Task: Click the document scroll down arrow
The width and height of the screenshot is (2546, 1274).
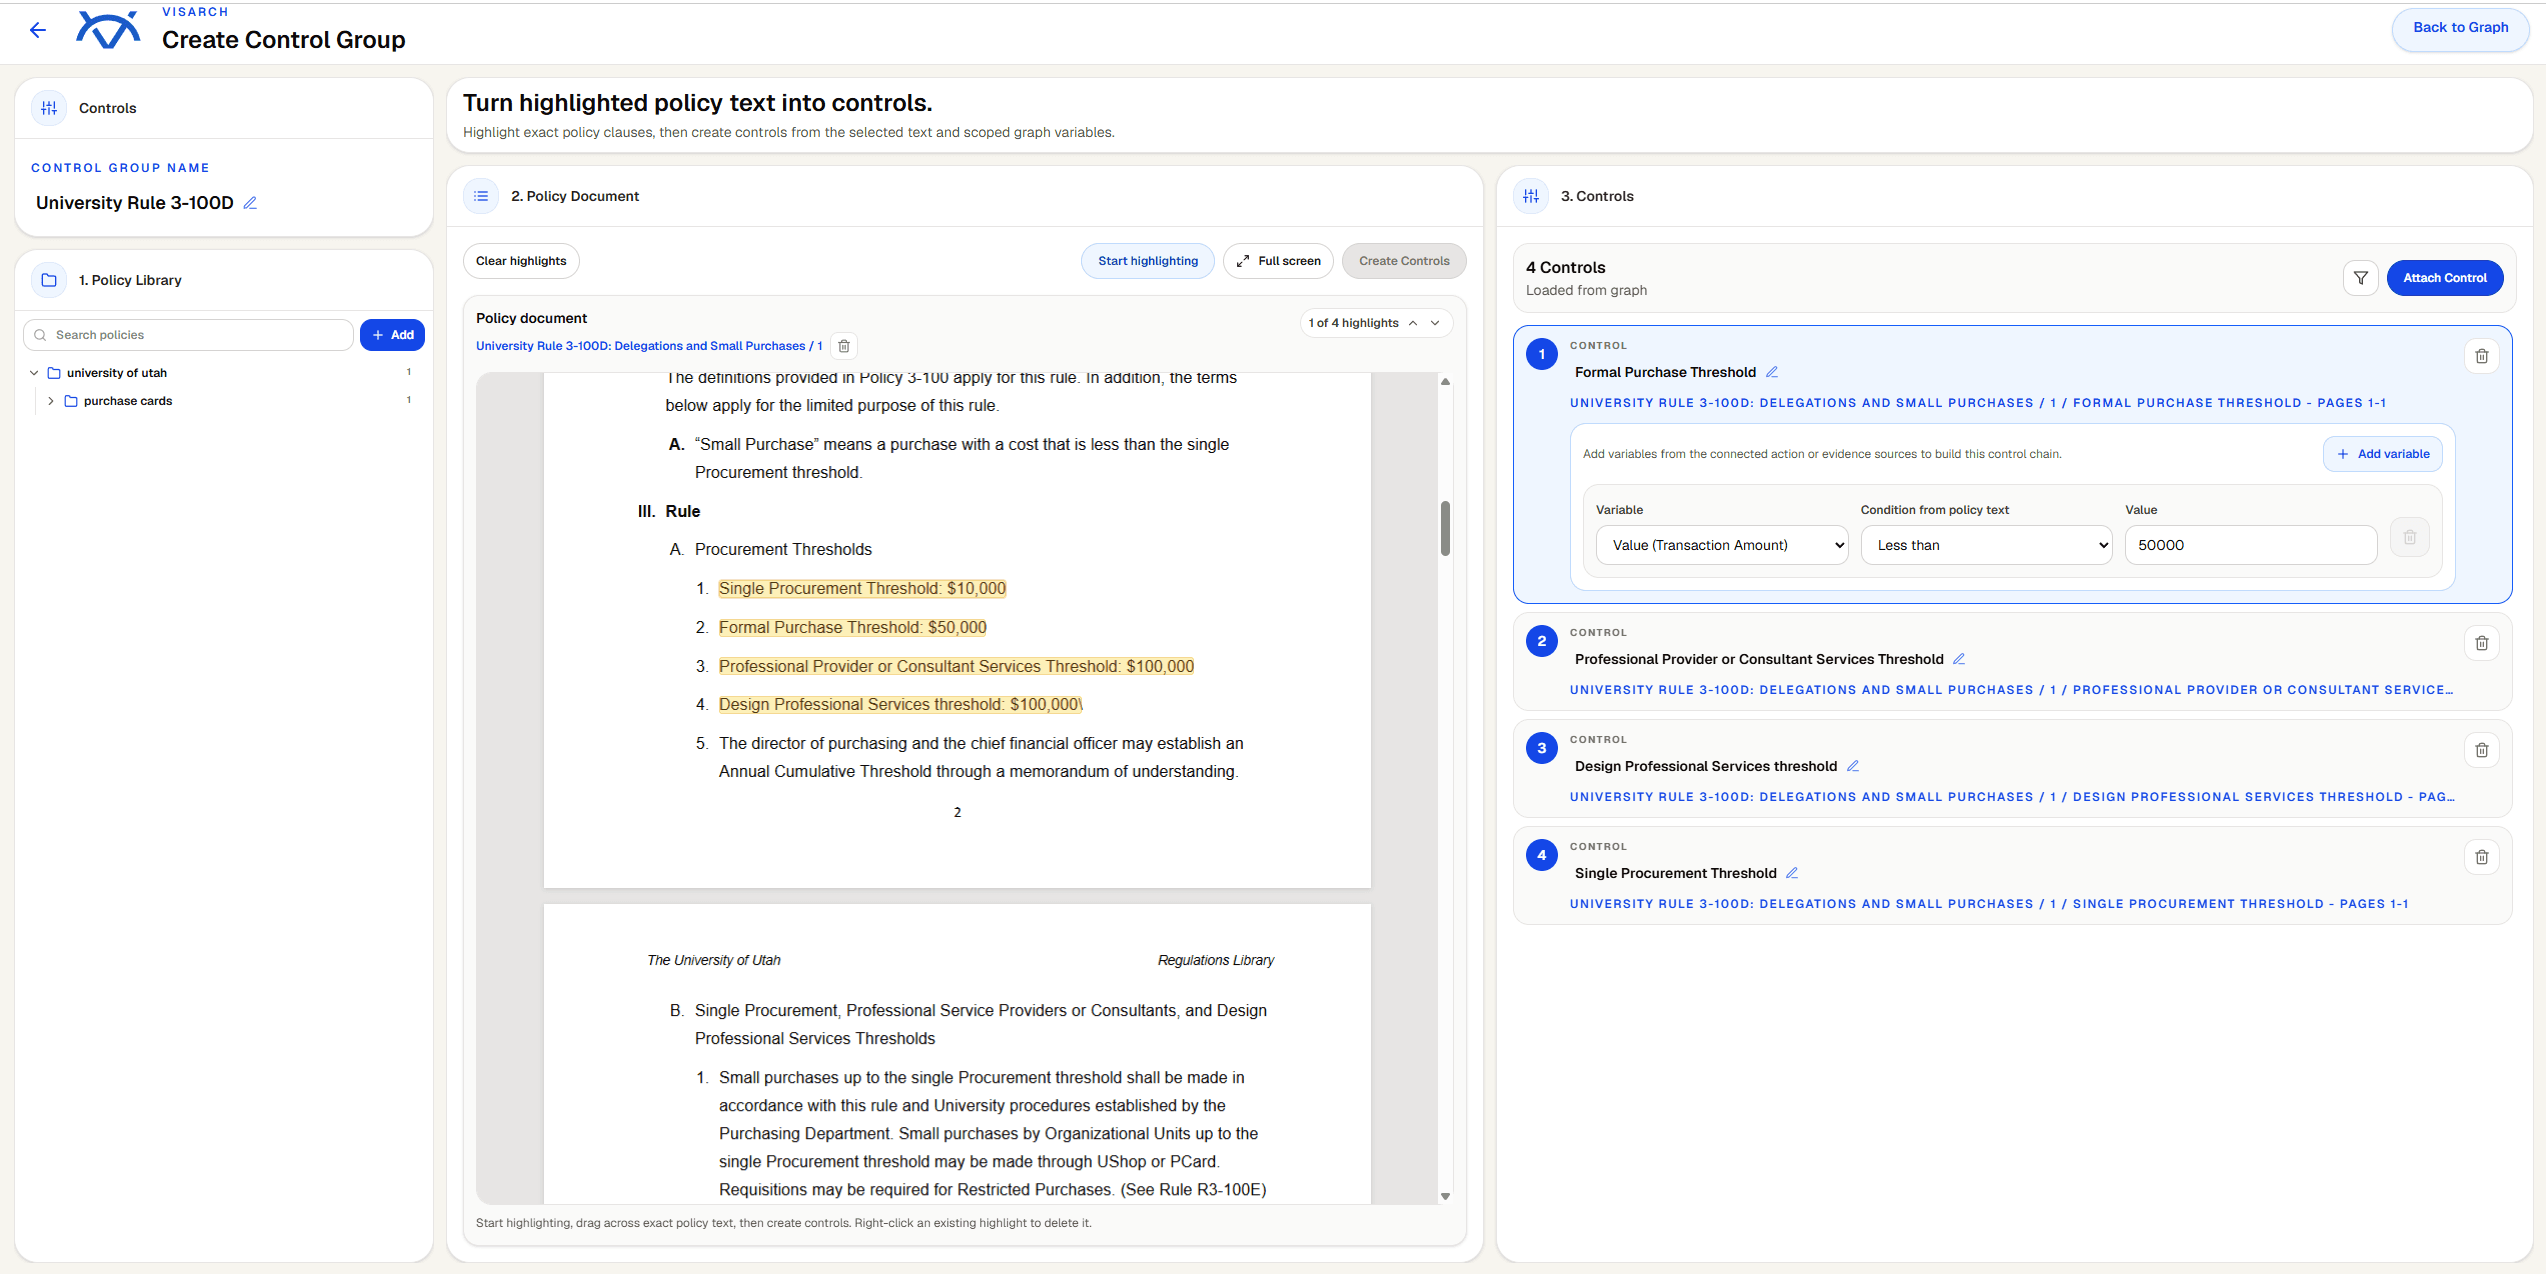Action: point(1445,1196)
